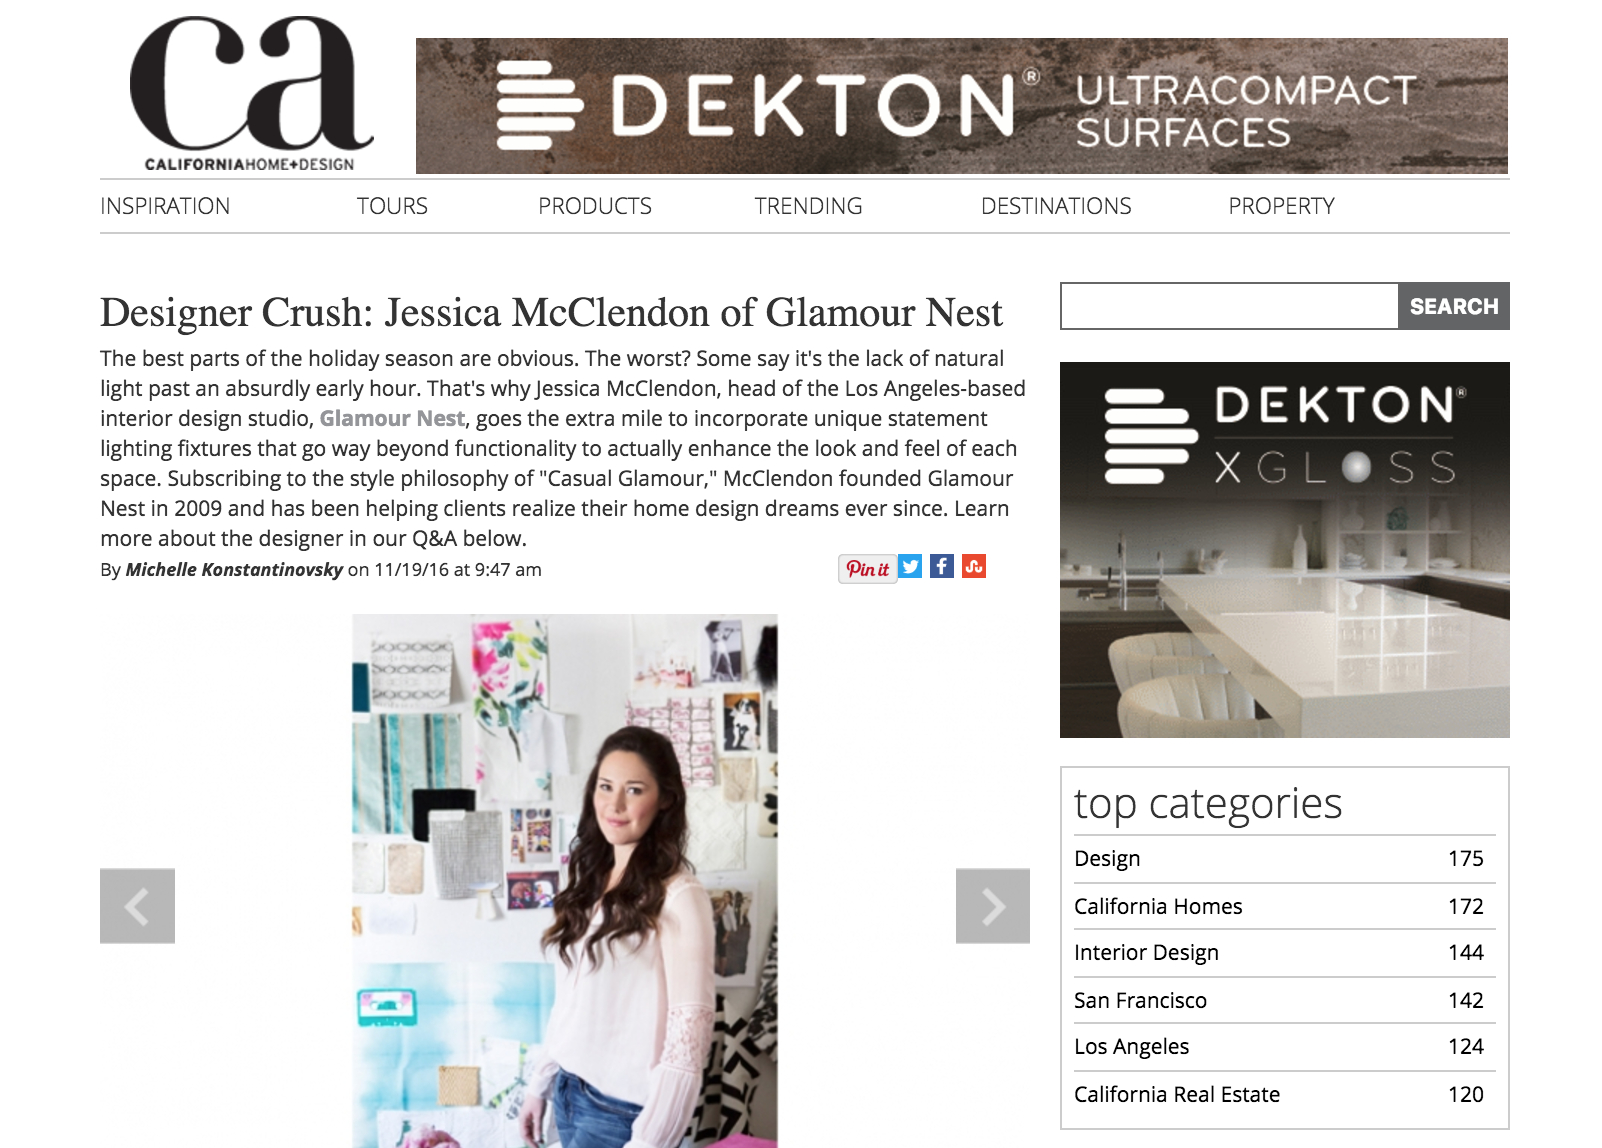This screenshot has height=1148, width=1602.
Task: Click the Search button
Action: tap(1454, 306)
